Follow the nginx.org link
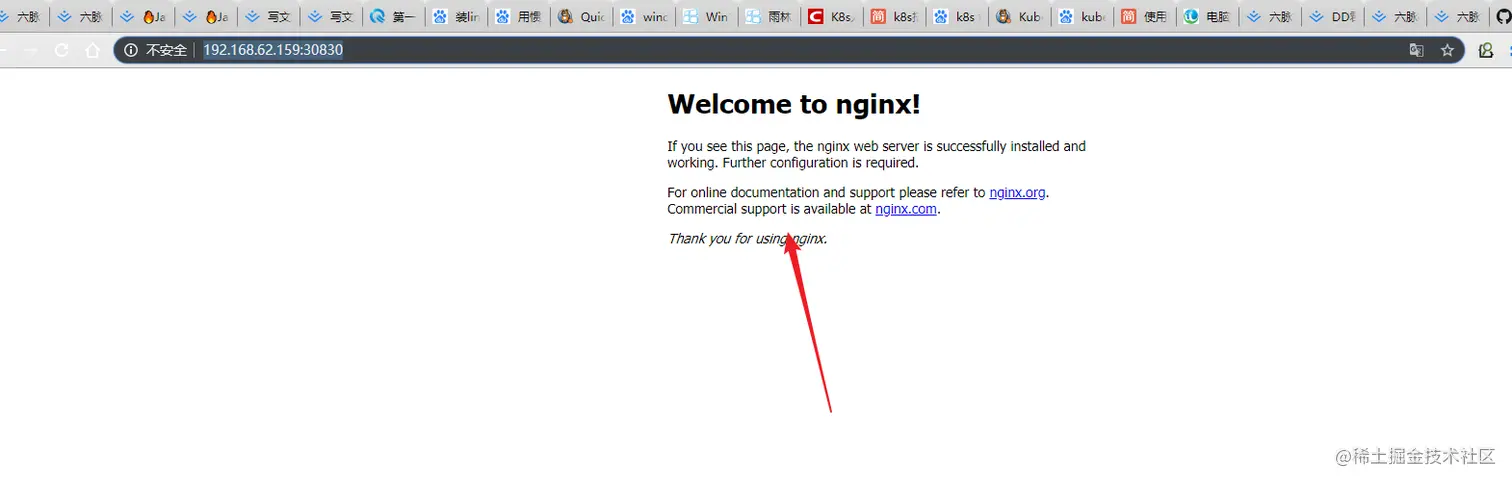The width and height of the screenshot is (1512, 483). point(1017,192)
